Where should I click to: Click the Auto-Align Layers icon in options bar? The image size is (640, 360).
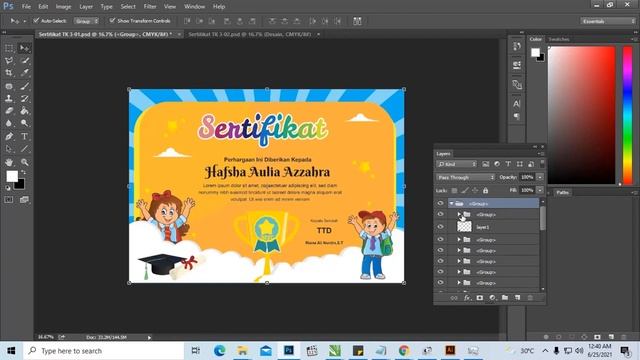click(357, 21)
